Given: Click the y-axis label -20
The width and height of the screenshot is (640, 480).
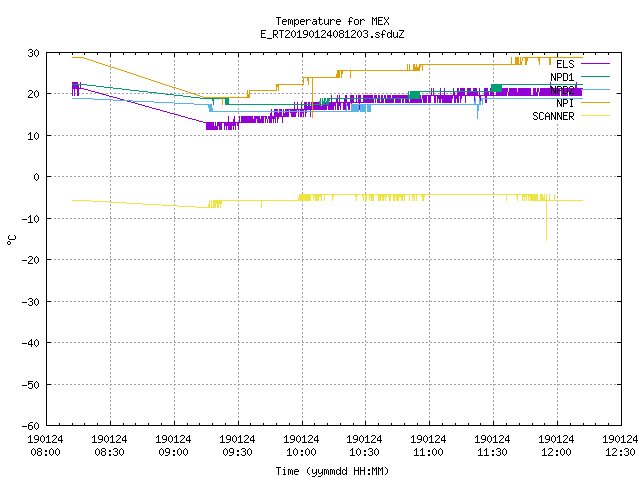Looking at the screenshot, I should coord(30,260).
